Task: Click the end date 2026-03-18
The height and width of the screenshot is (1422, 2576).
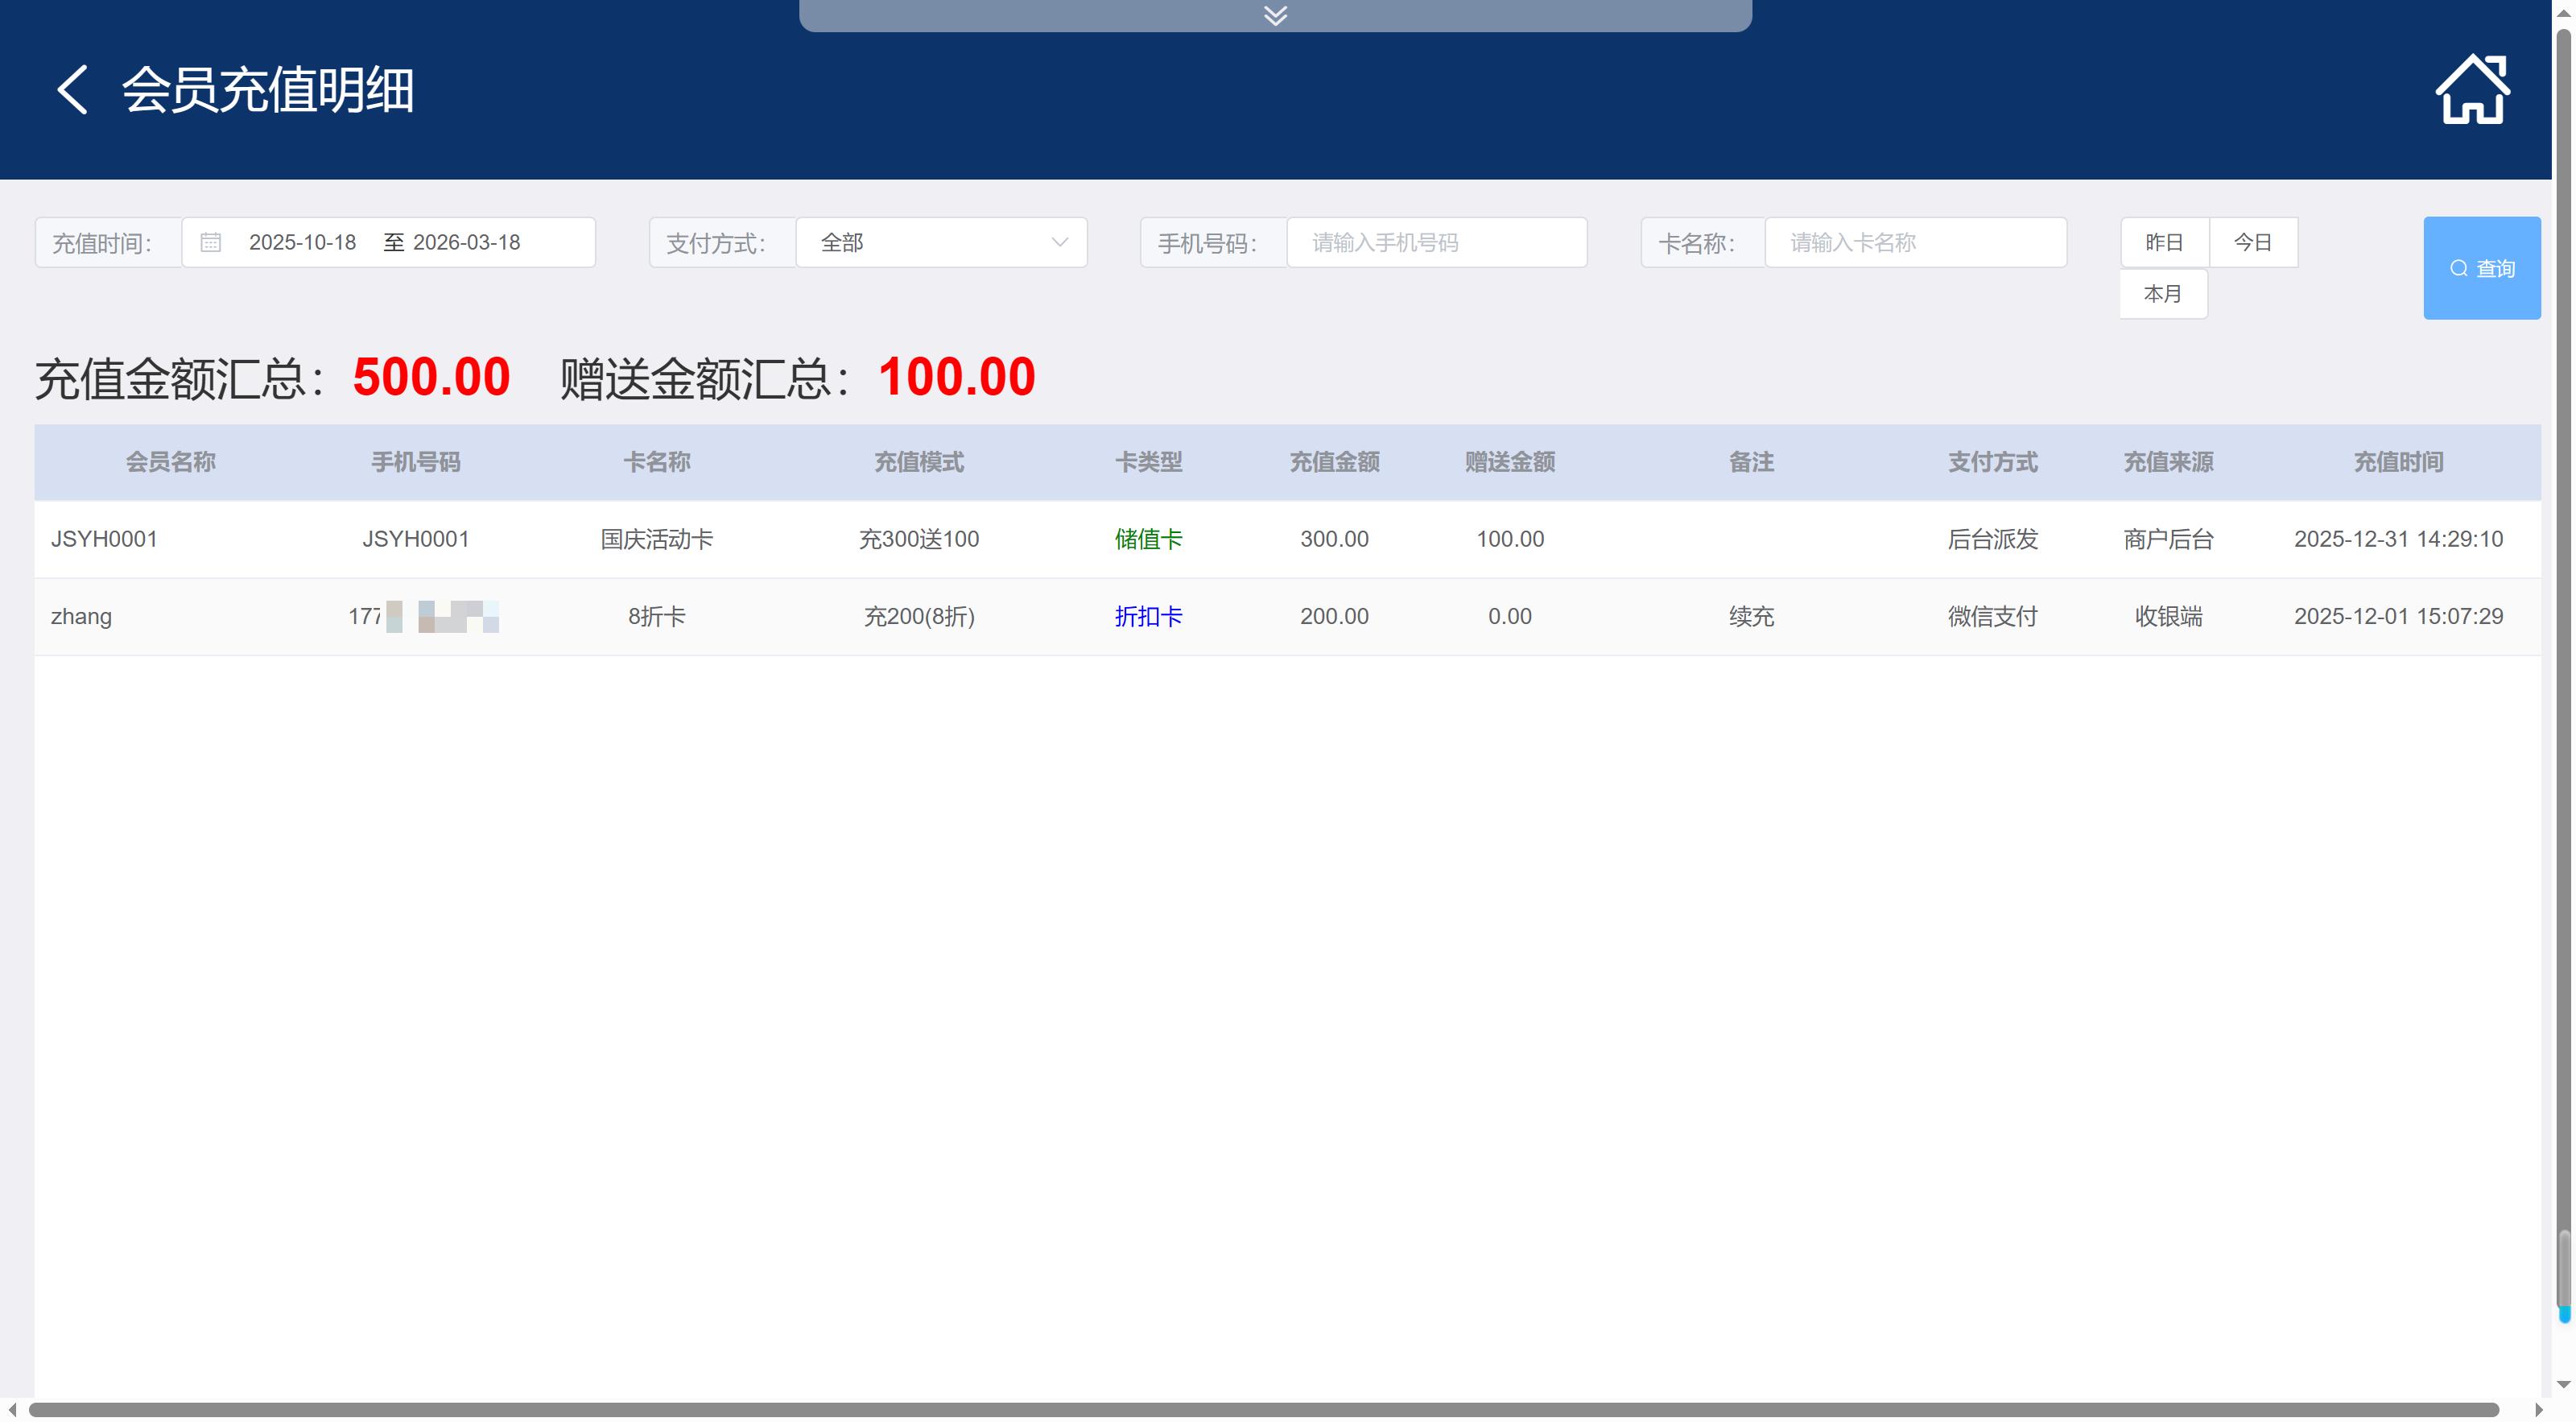Action: (x=466, y=242)
